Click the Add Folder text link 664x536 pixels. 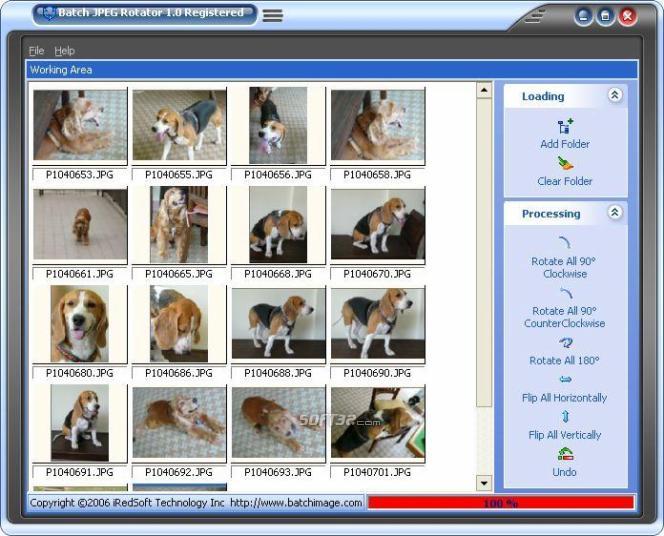pyautogui.click(x=565, y=144)
